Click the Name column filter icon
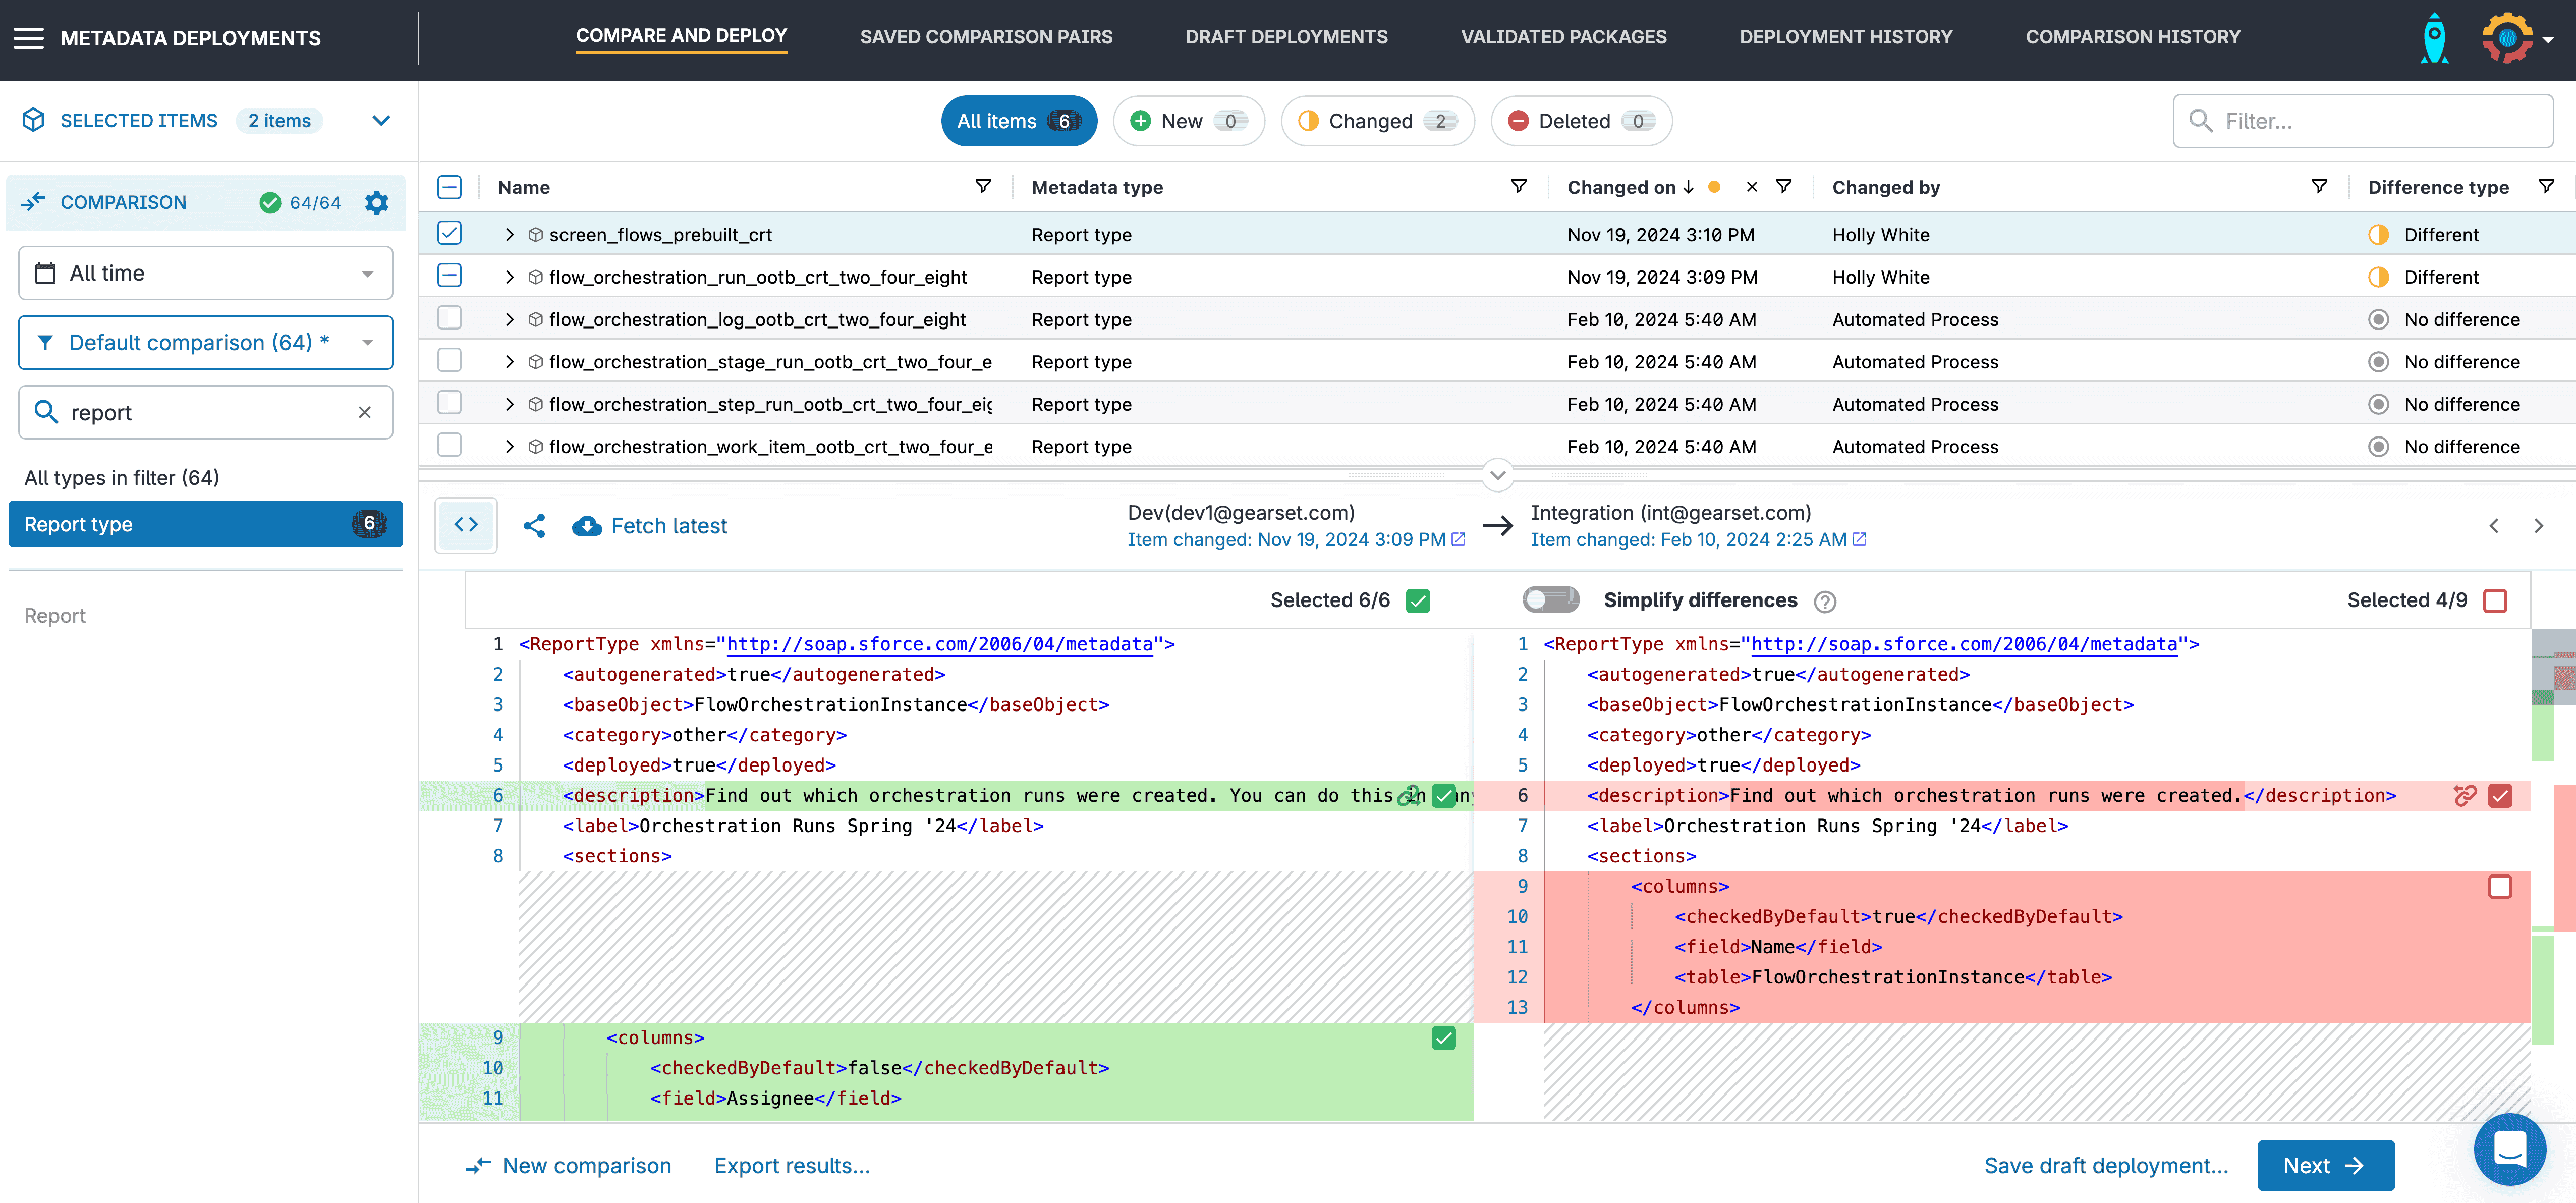Image resolution: width=2576 pixels, height=1203 pixels. 983,187
